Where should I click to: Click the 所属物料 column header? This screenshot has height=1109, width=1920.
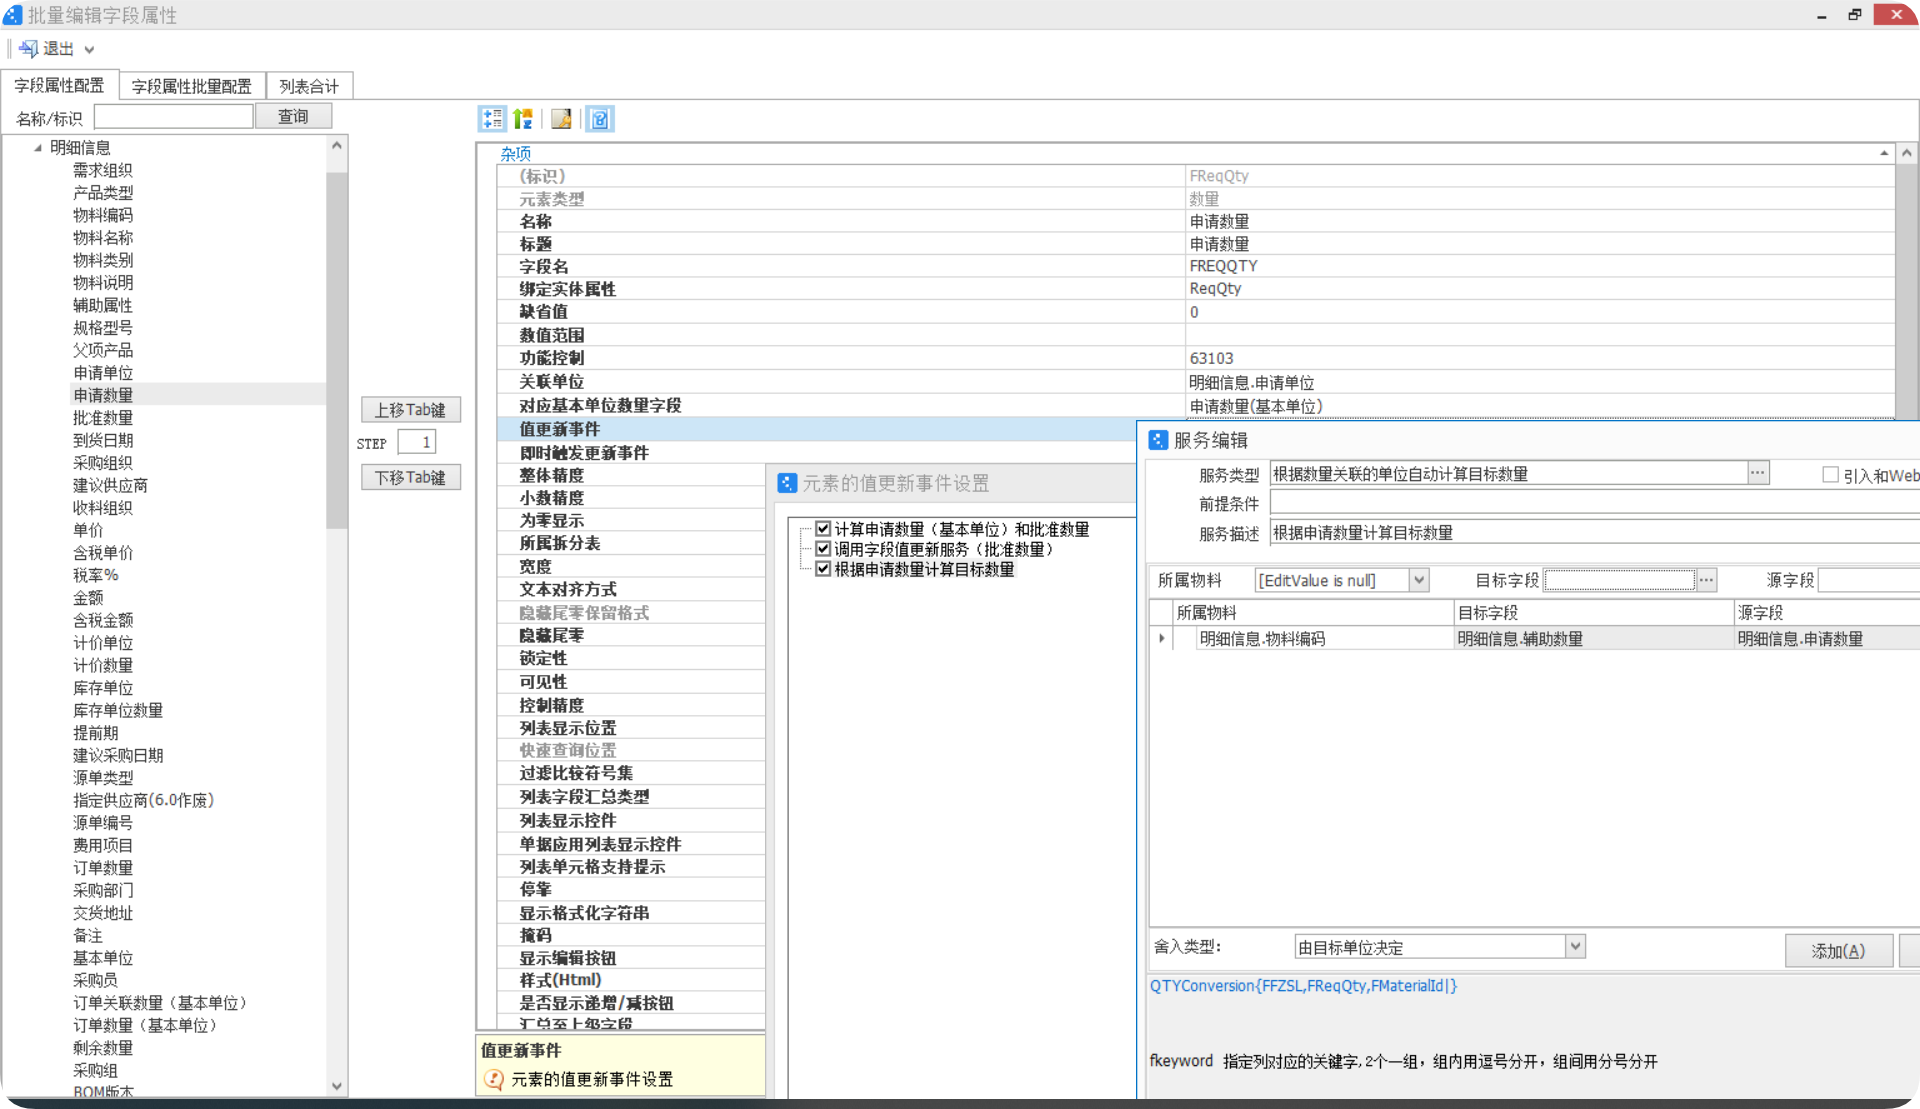click(1313, 612)
